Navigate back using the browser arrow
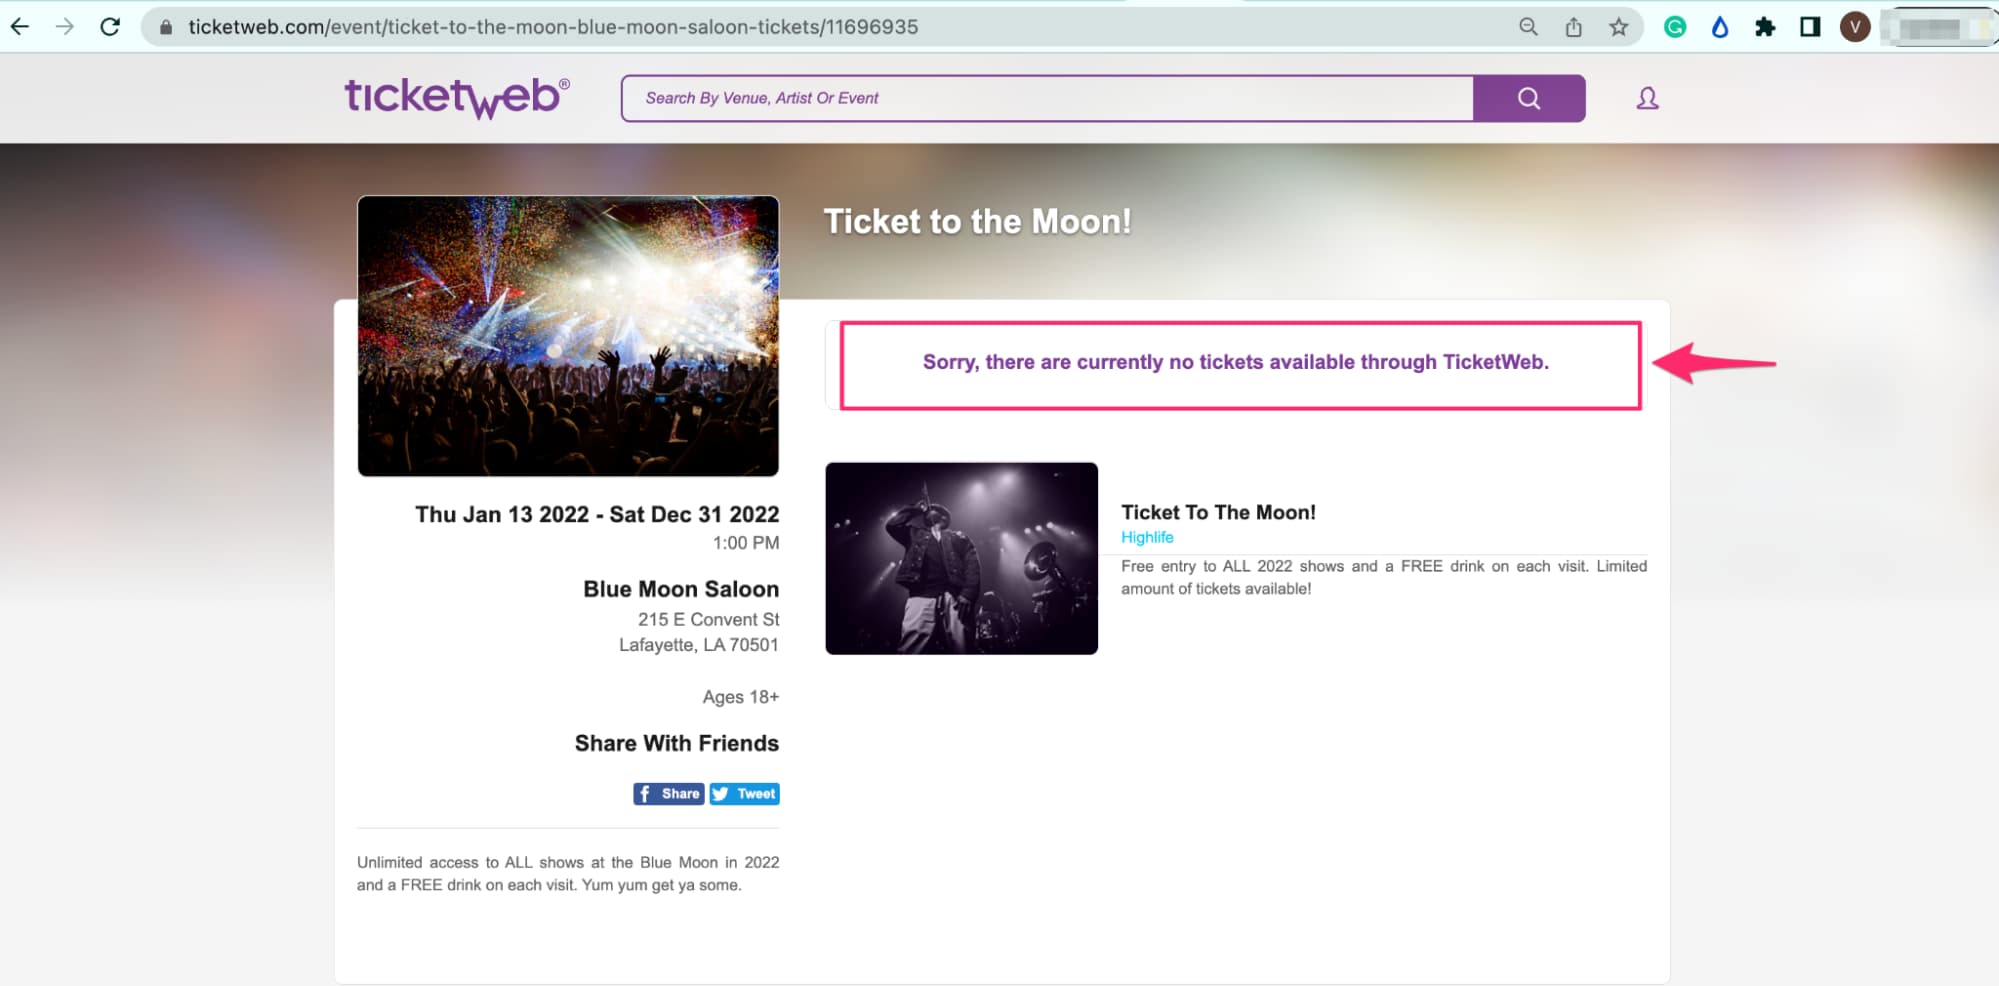Screen dimensions: 1999x986 pyautogui.click(x=20, y=27)
